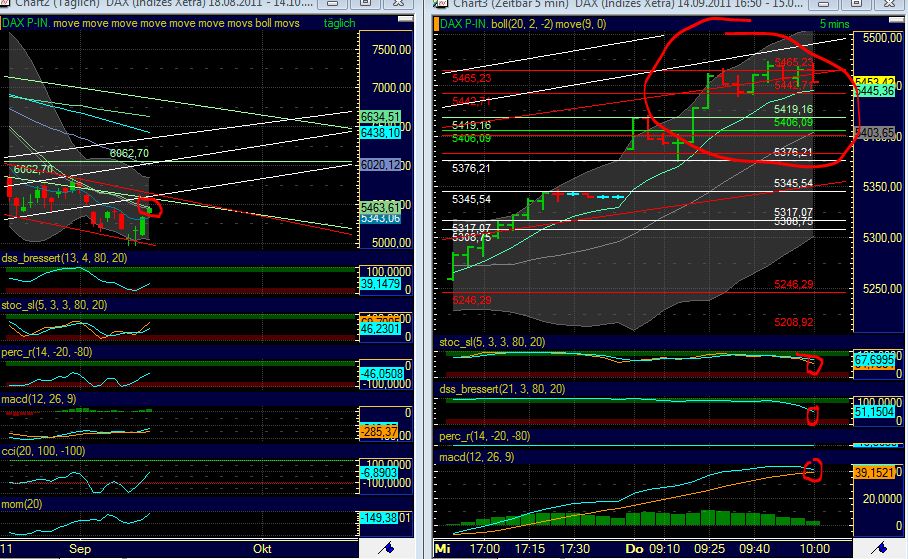Click the 6634,51 price tag
Screen dimensions: 908x559
point(380,117)
